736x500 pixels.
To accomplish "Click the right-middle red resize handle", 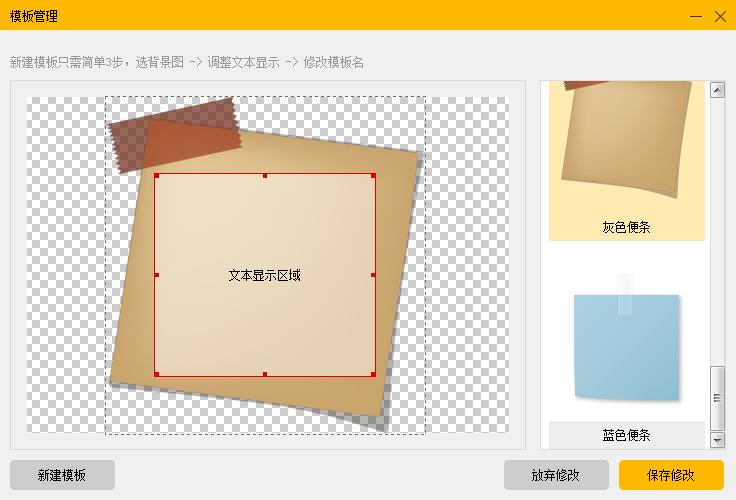I will 374,275.
